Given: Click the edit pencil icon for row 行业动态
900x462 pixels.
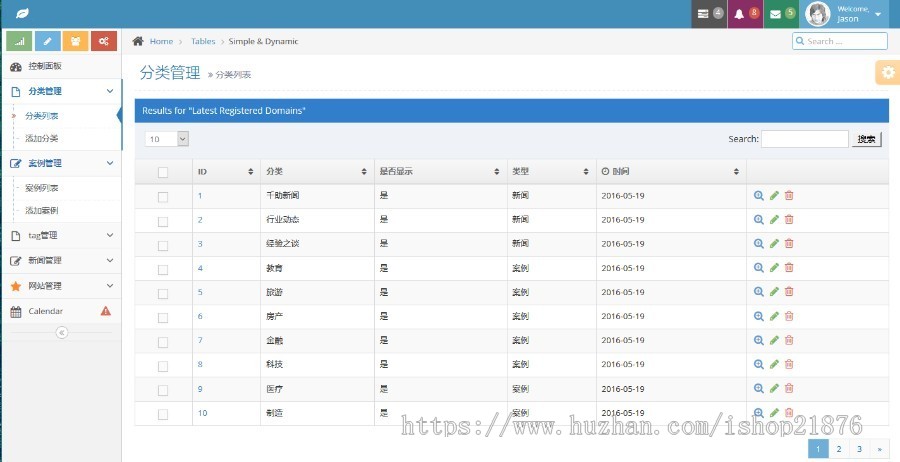Looking at the screenshot, I should pyautogui.click(x=774, y=220).
